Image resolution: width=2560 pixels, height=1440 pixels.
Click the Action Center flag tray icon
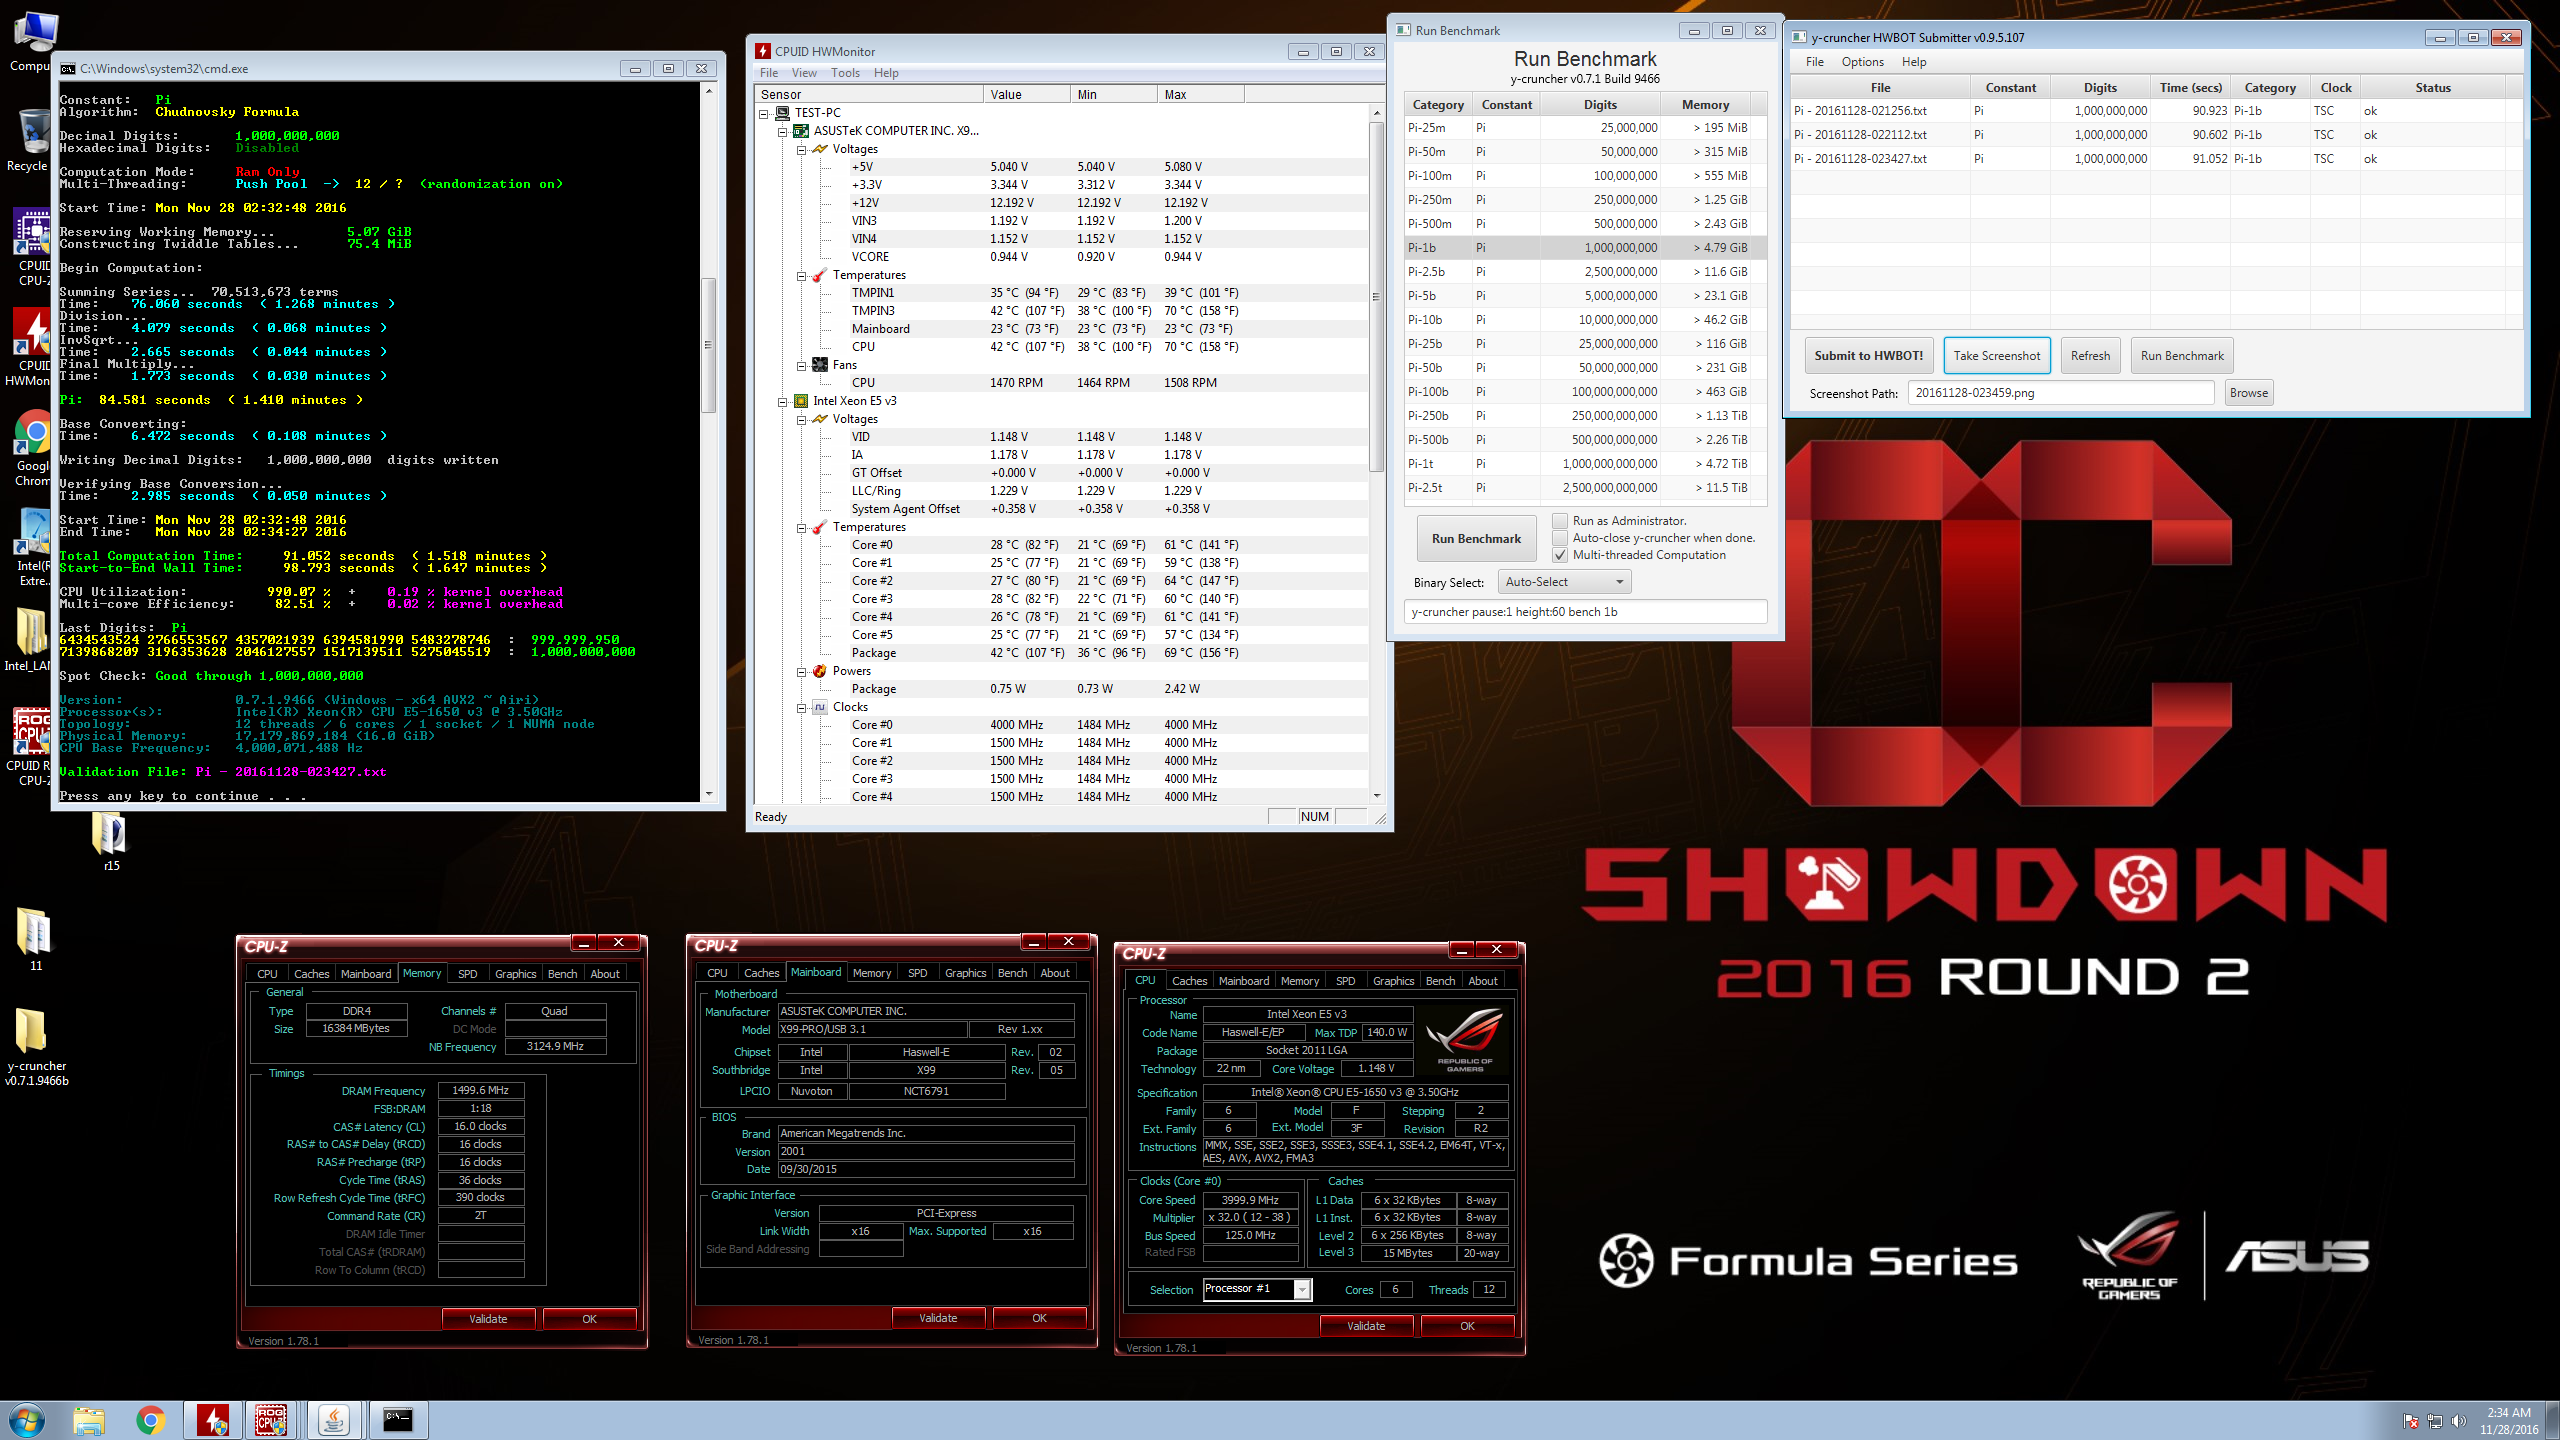(x=2411, y=1421)
